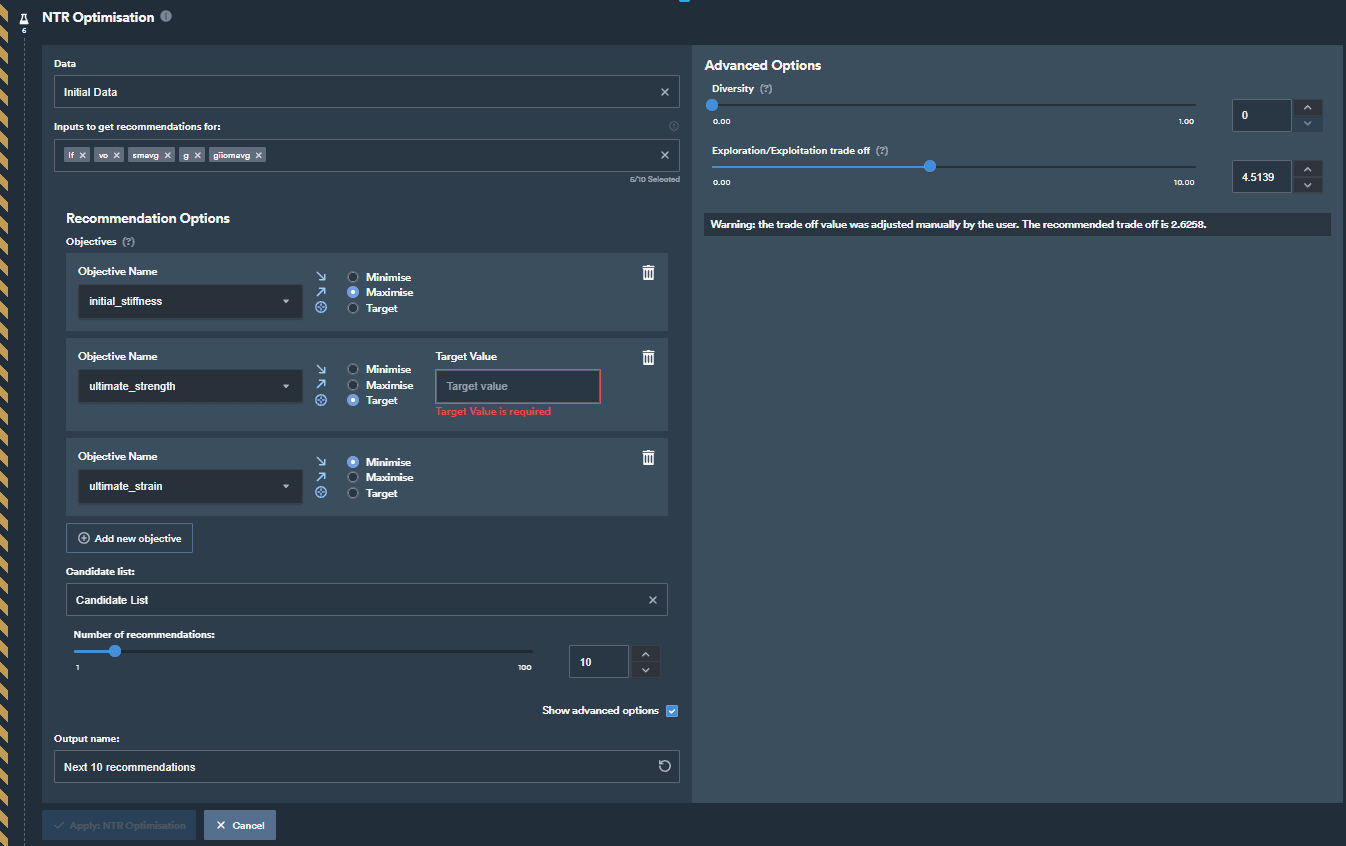Image resolution: width=1346 pixels, height=846 pixels.
Task: Select Target for initial_stiffness
Action: [353, 308]
